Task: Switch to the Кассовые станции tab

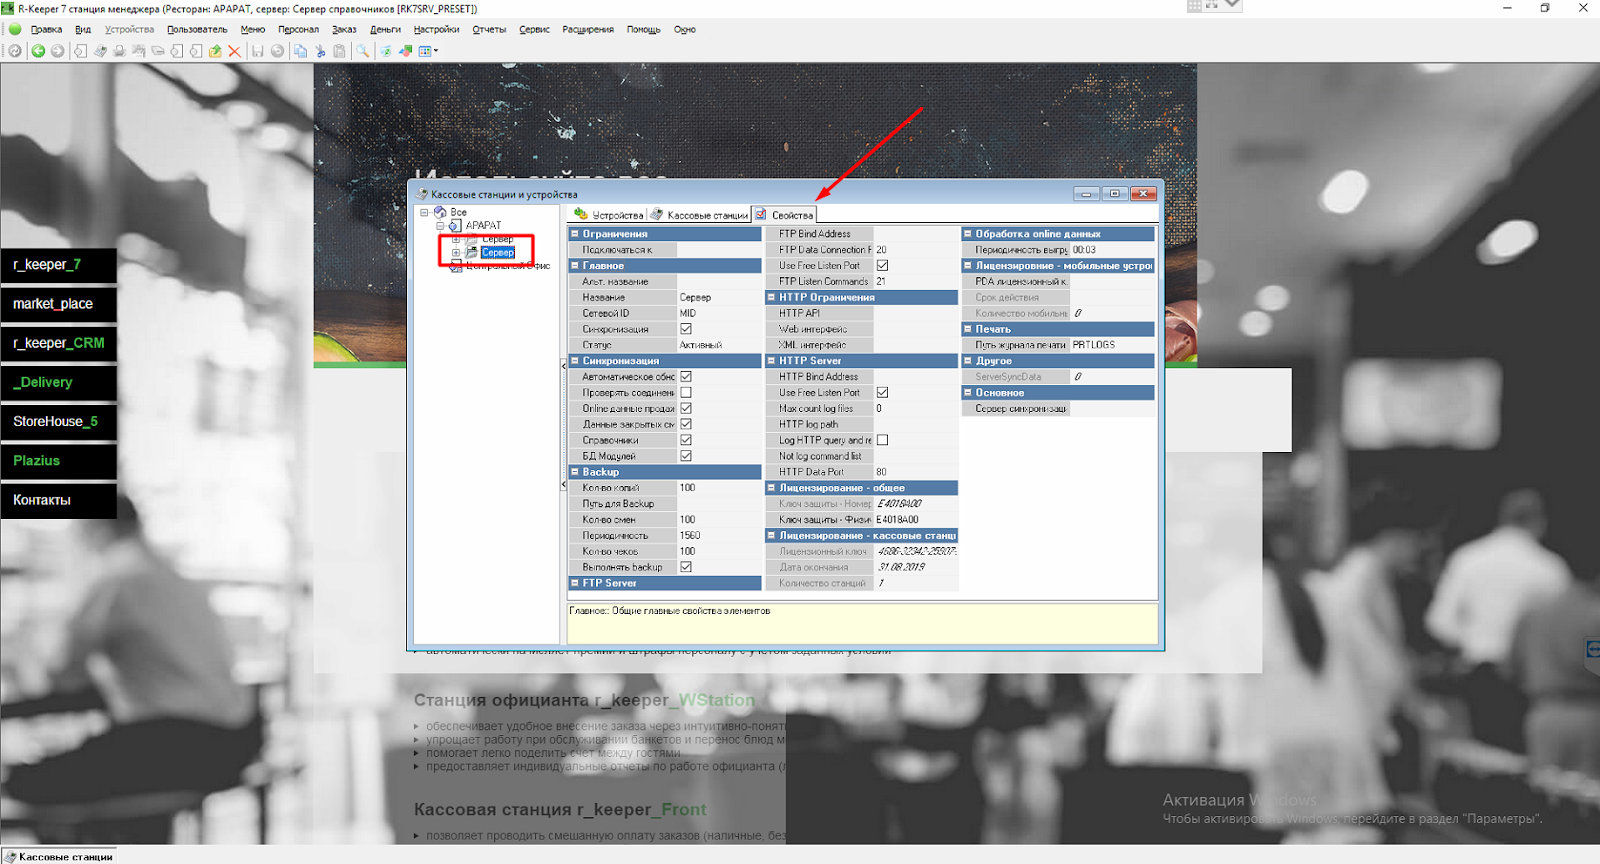Action: [x=699, y=215]
